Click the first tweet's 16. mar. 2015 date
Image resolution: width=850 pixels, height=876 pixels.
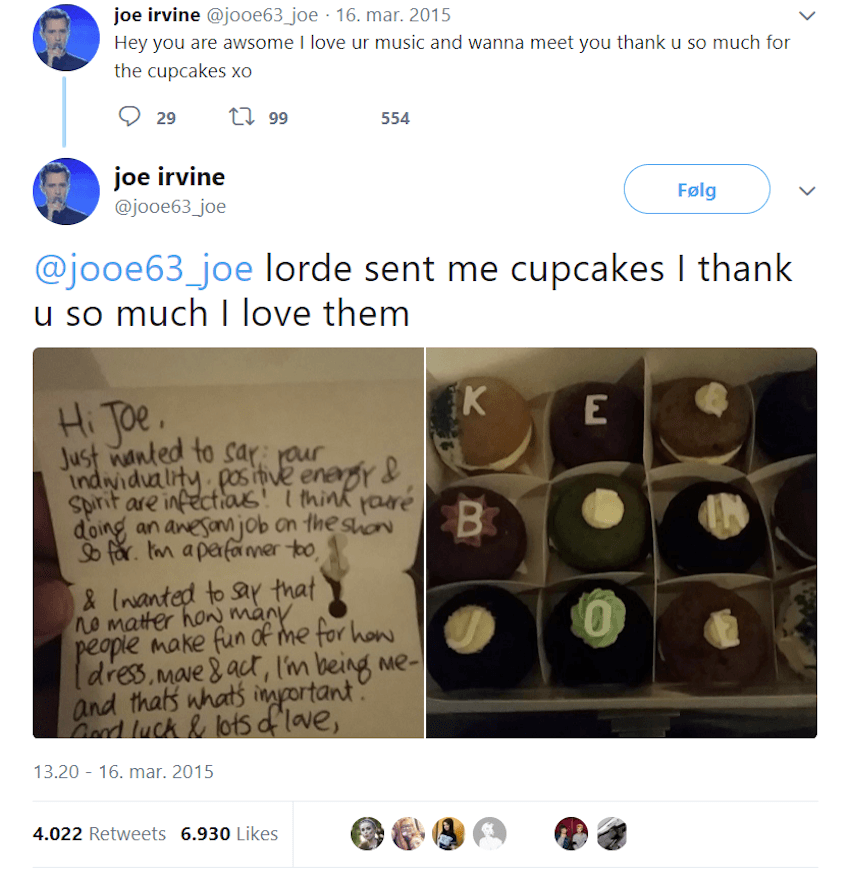[x=393, y=15]
